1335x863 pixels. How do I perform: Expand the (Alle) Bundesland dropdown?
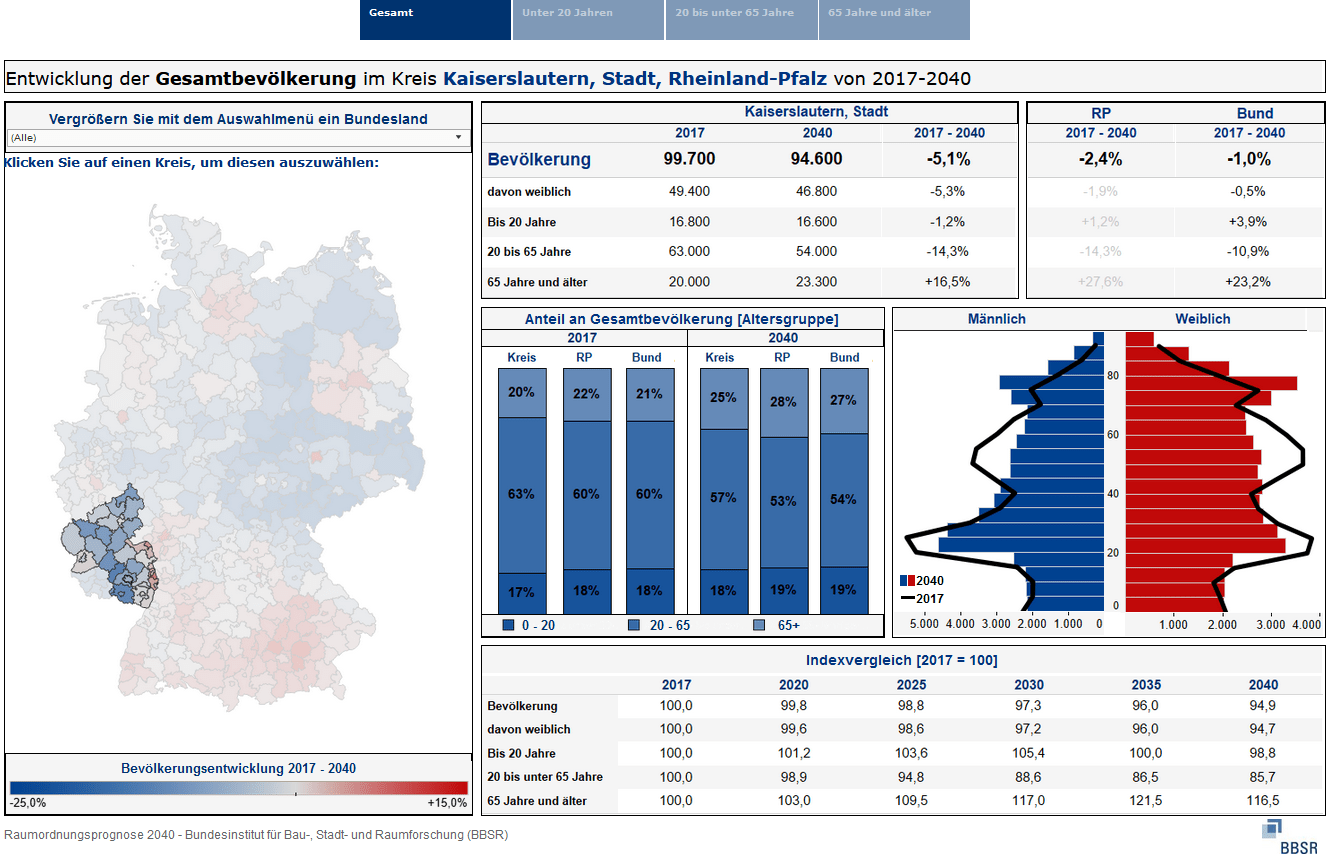[x=238, y=138]
